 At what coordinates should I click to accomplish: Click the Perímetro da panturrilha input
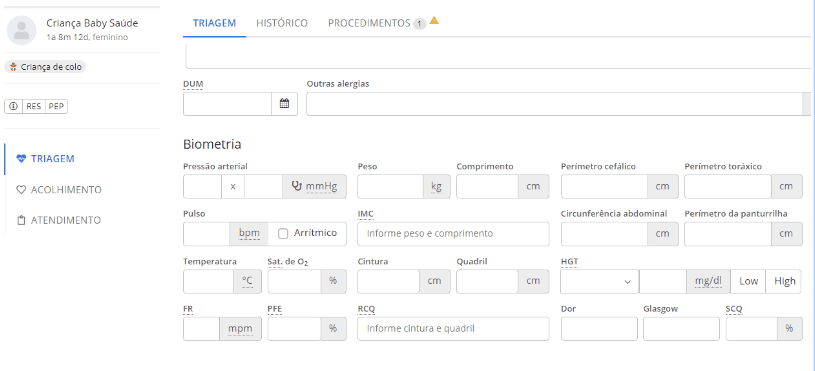(728, 234)
